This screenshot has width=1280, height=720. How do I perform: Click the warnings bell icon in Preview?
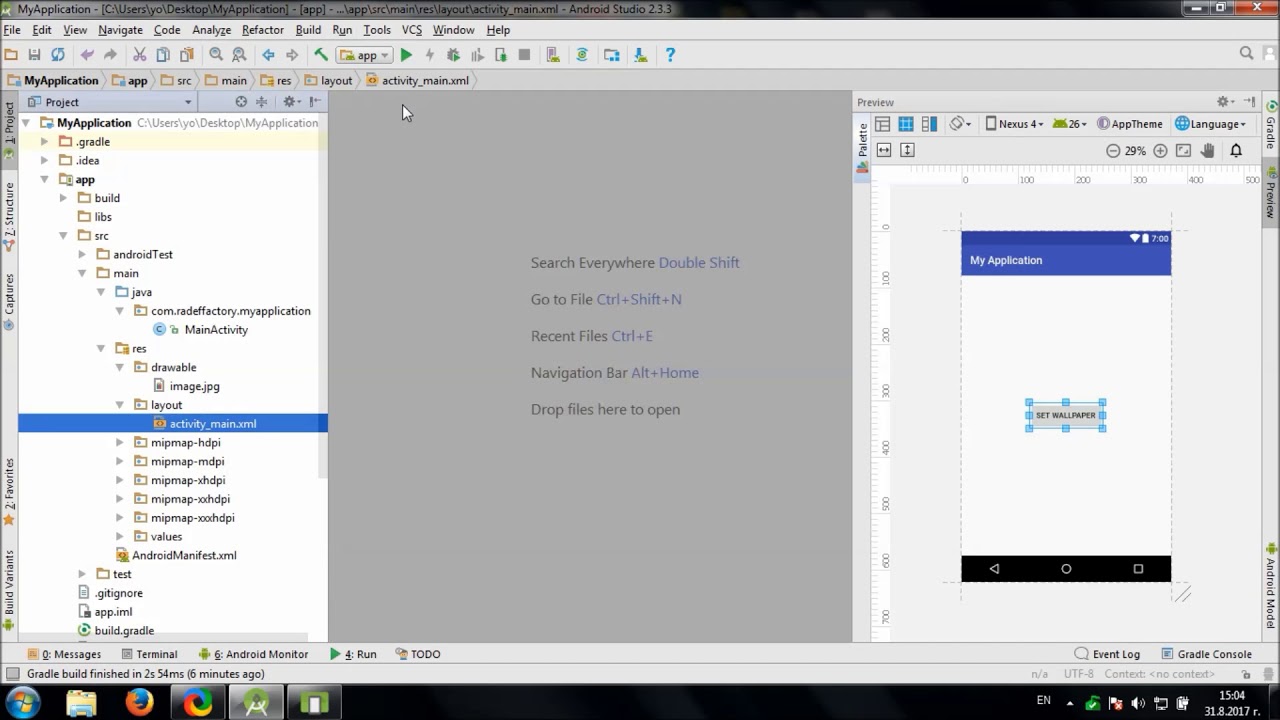(x=1236, y=151)
